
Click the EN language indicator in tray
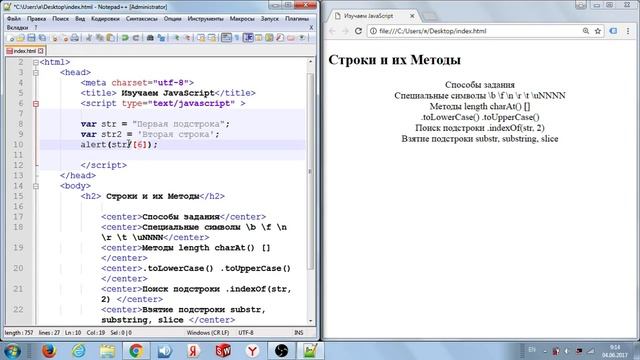532,350
